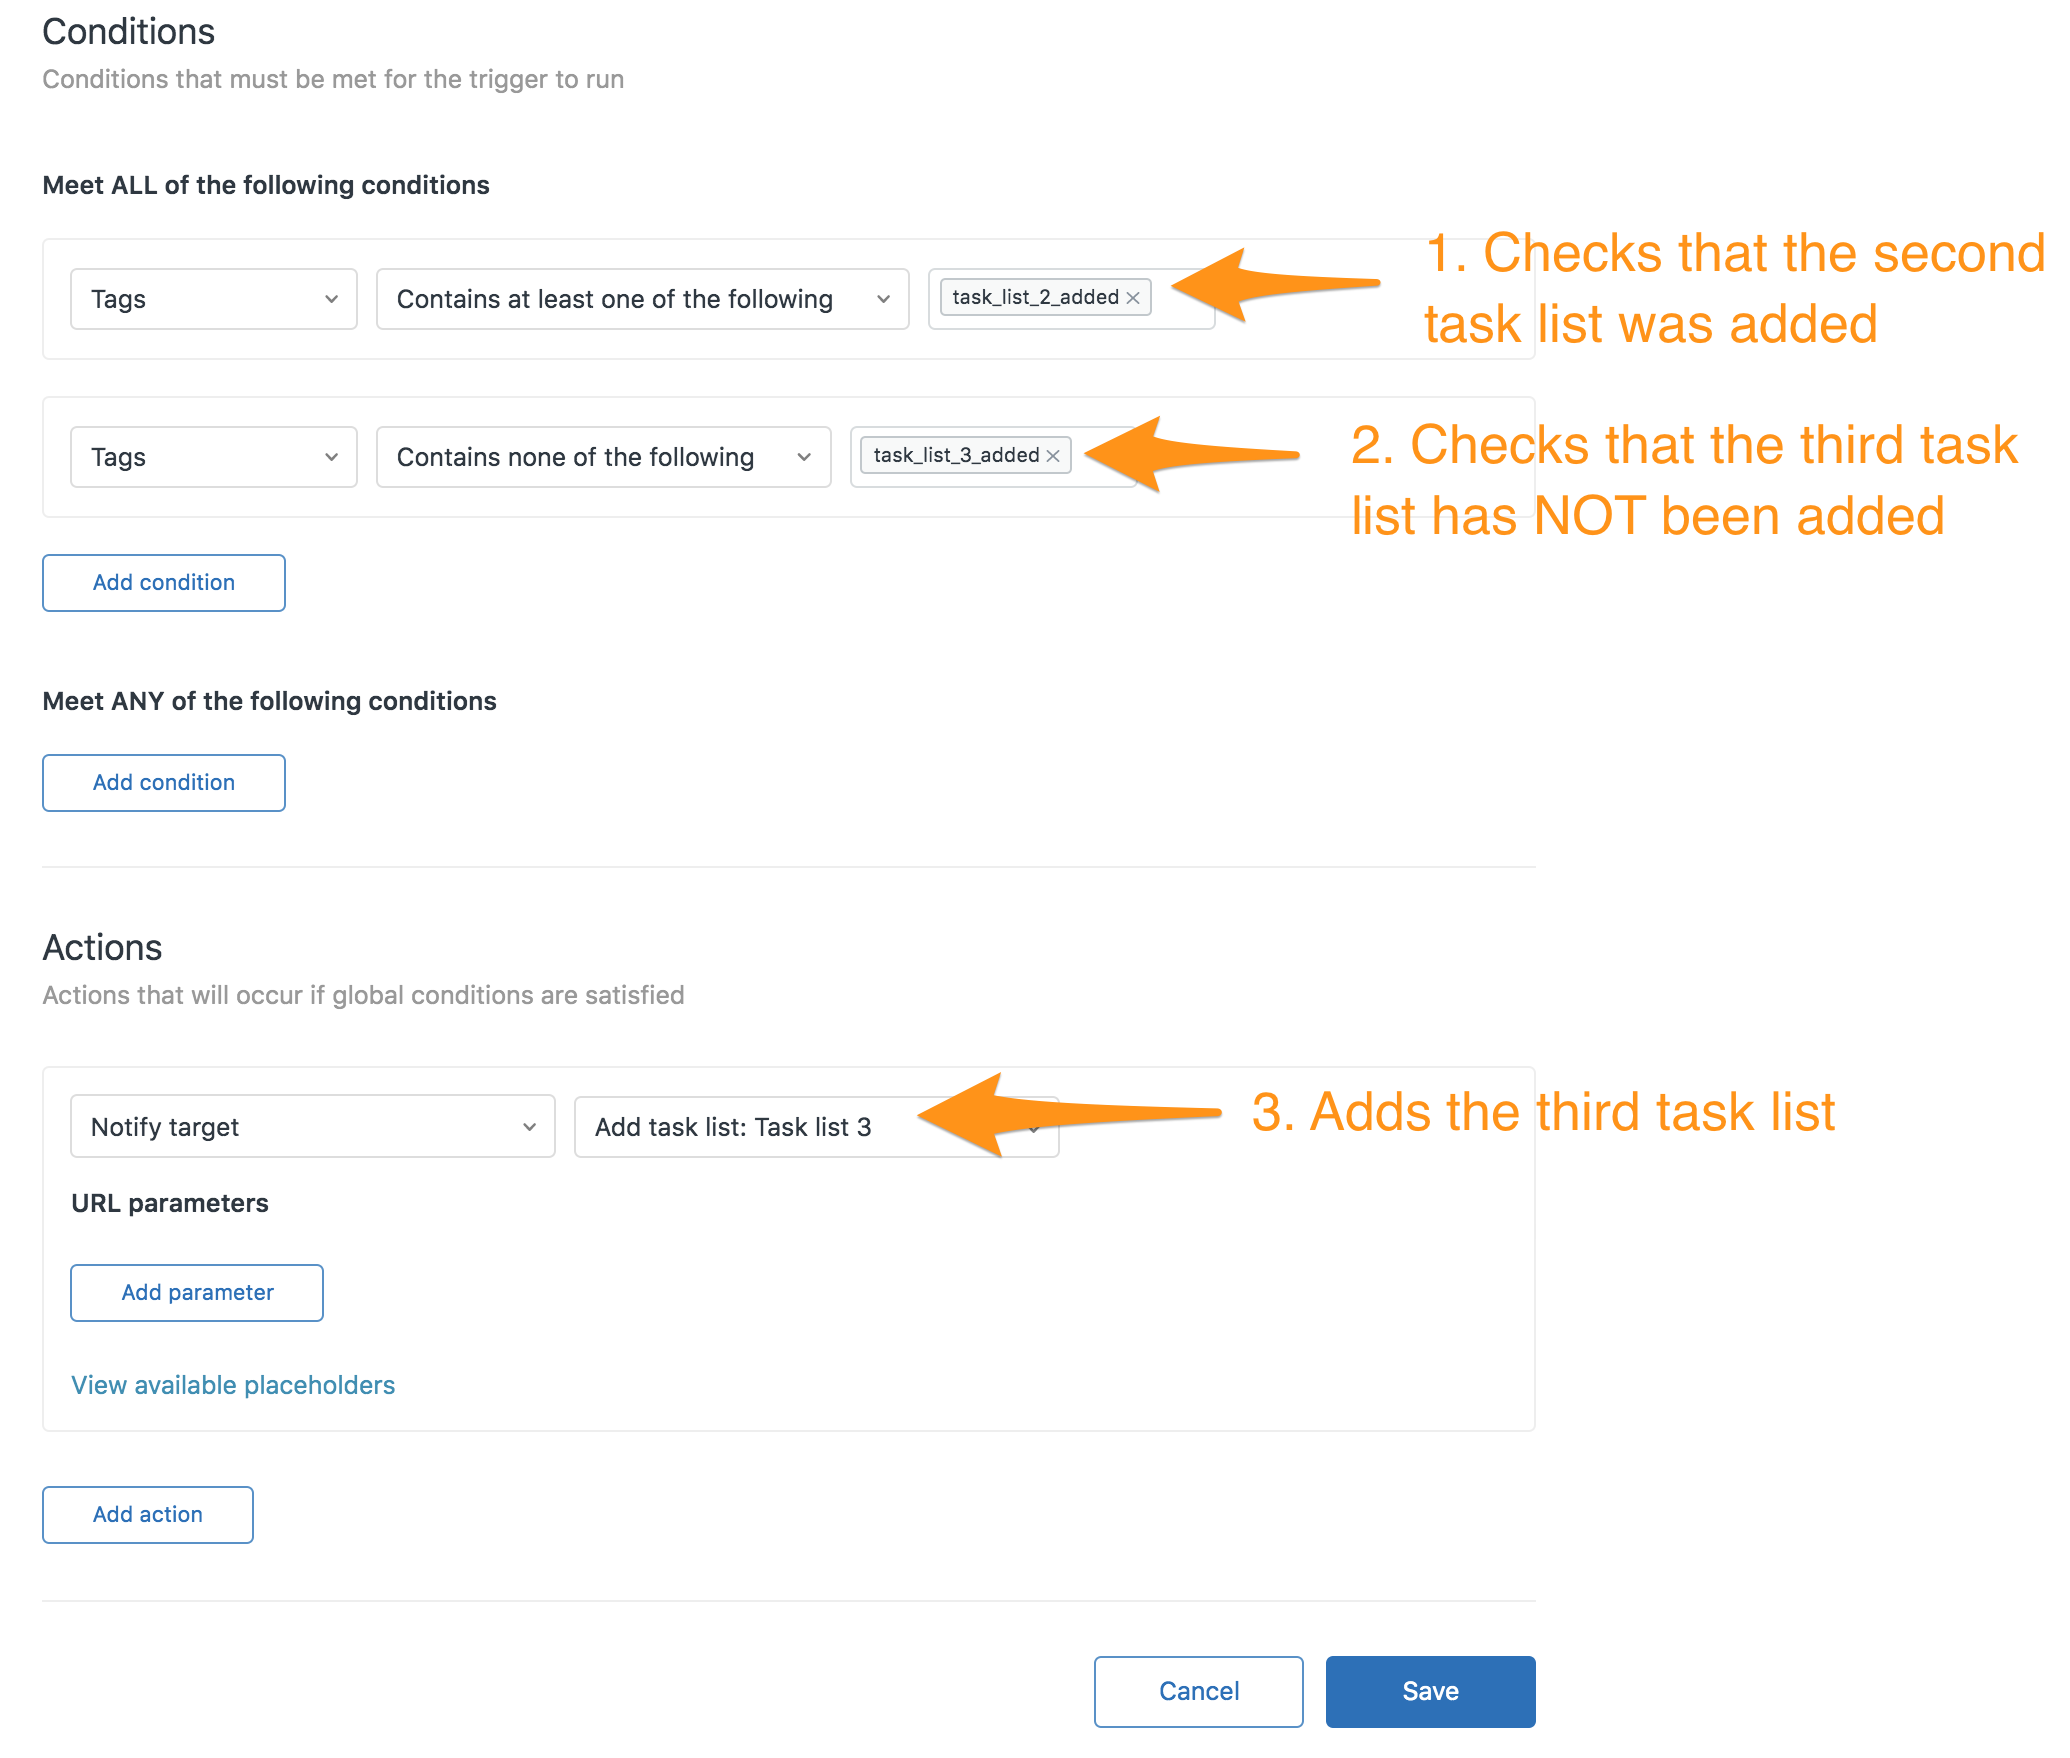Click the Add action button

click(148, 1515)
